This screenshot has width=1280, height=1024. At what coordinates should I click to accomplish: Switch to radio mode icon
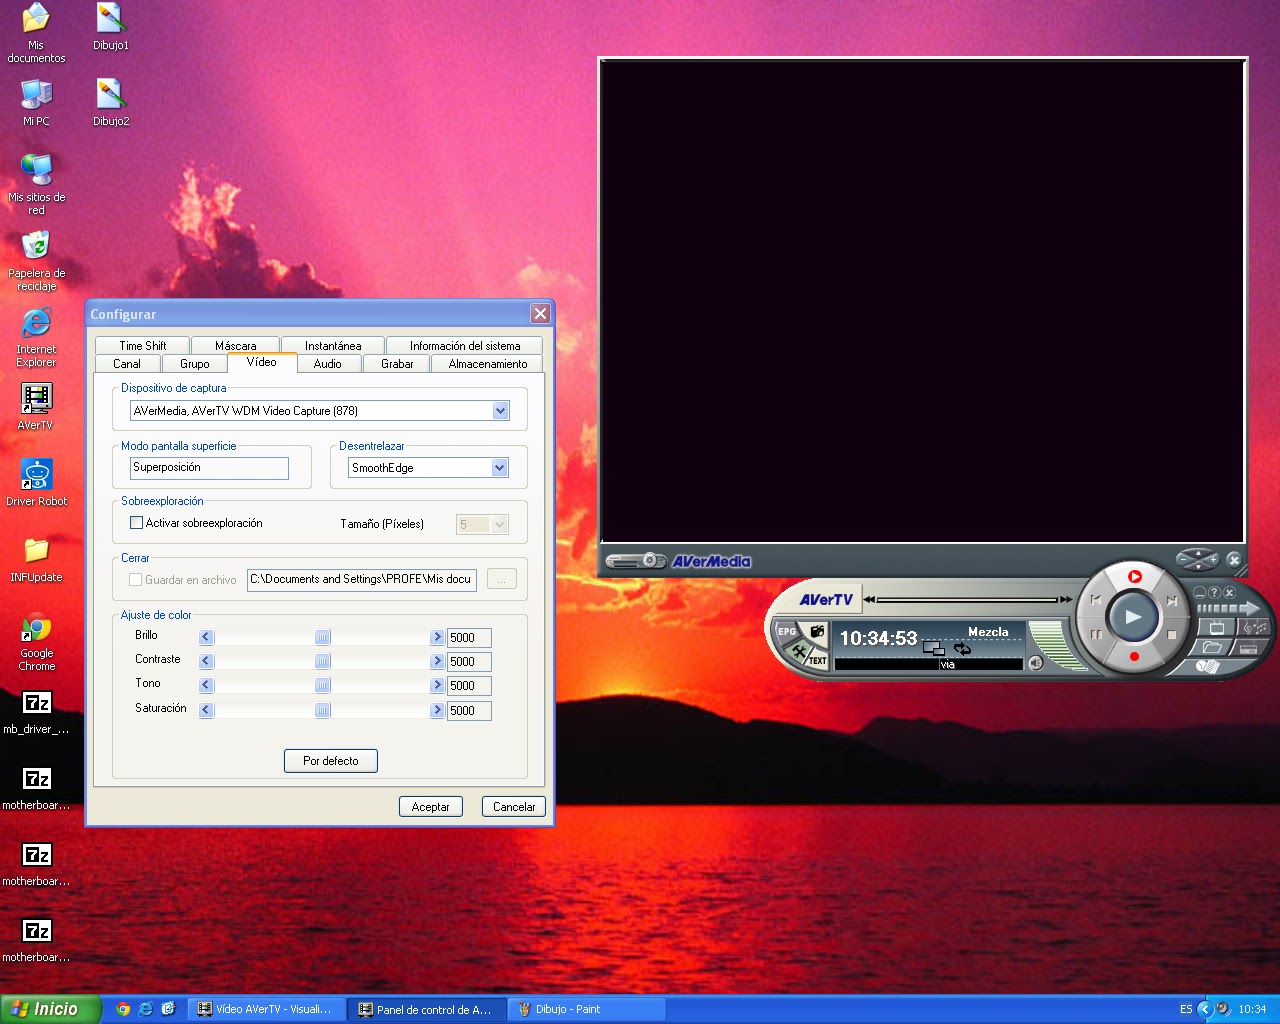coord(1250,647)
